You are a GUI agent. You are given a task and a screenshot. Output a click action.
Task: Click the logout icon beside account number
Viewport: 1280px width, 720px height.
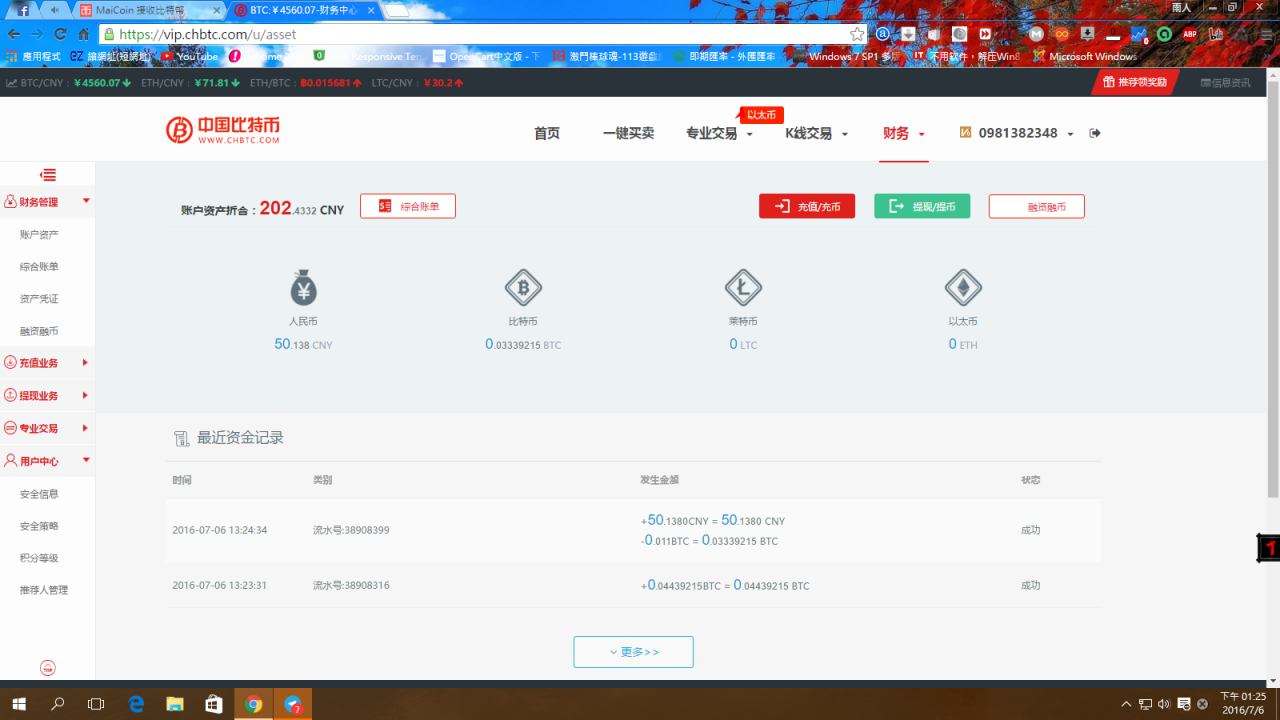pos(1095,133)
